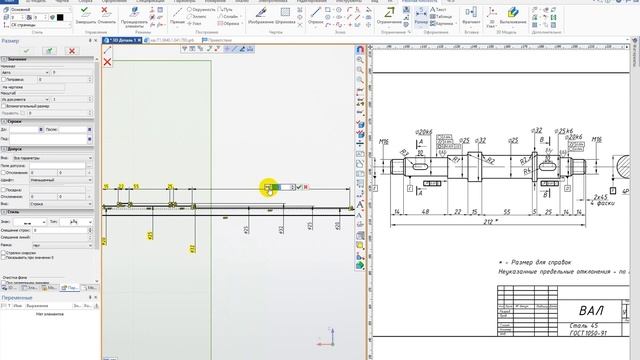Click the zoom magnifier icon in view toolbar
Image resolution: width=640 pixels, height=360 pixels.
click(360, 60)
